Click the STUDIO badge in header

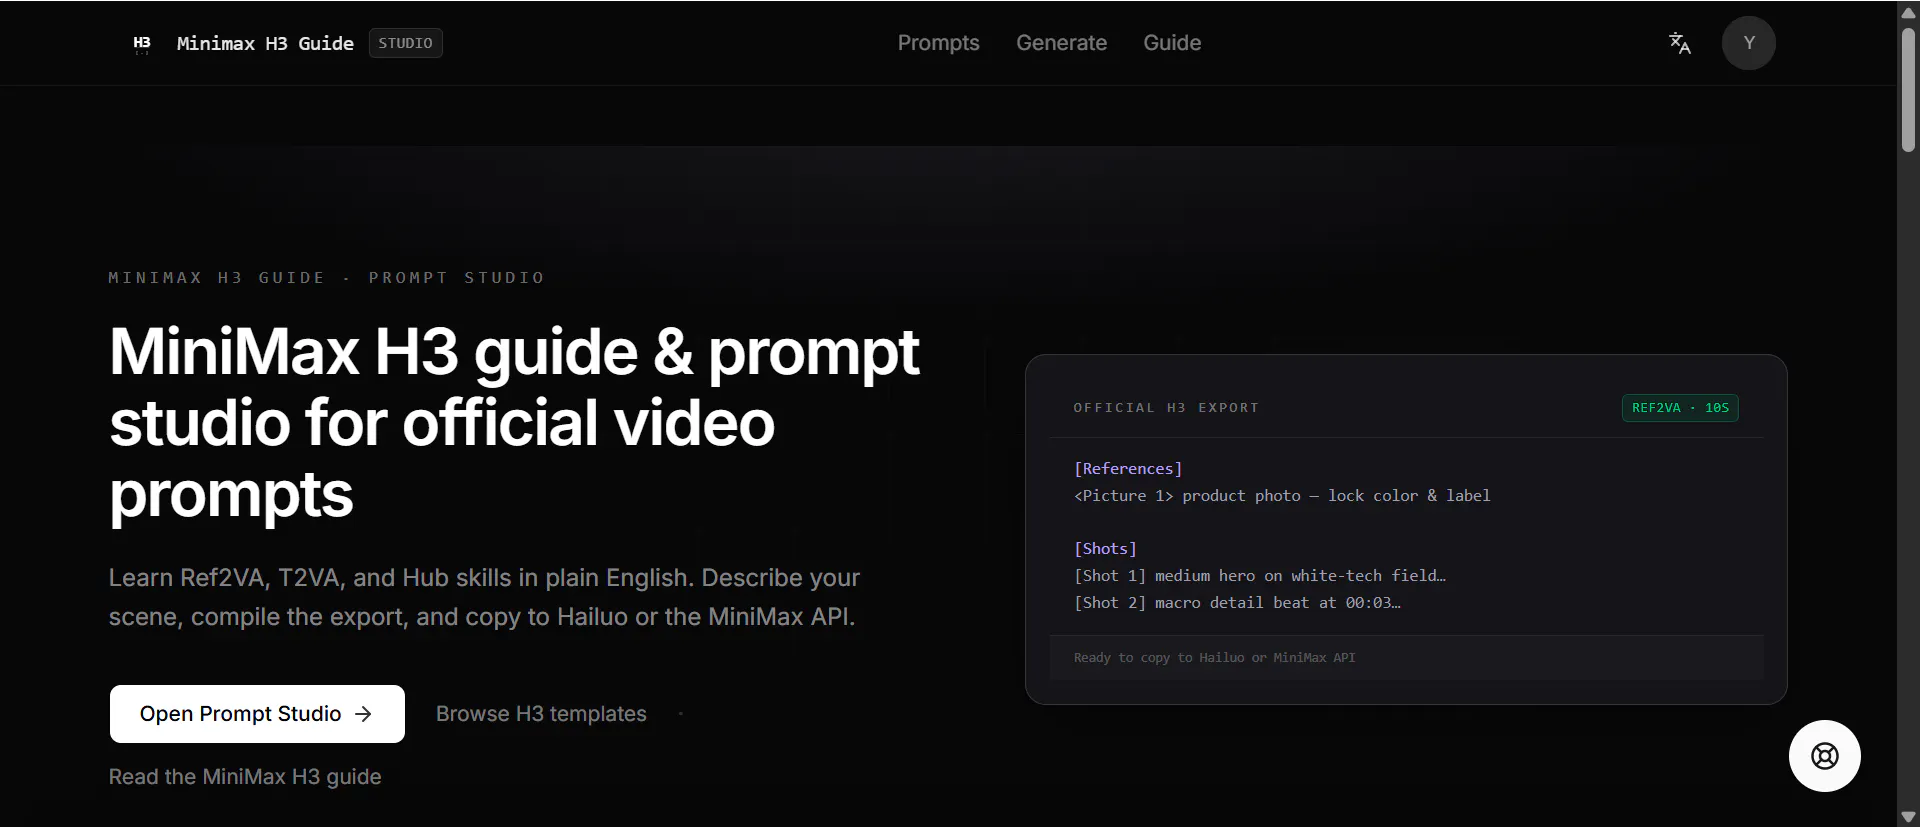pyautogui.click(x=406, y=43)
